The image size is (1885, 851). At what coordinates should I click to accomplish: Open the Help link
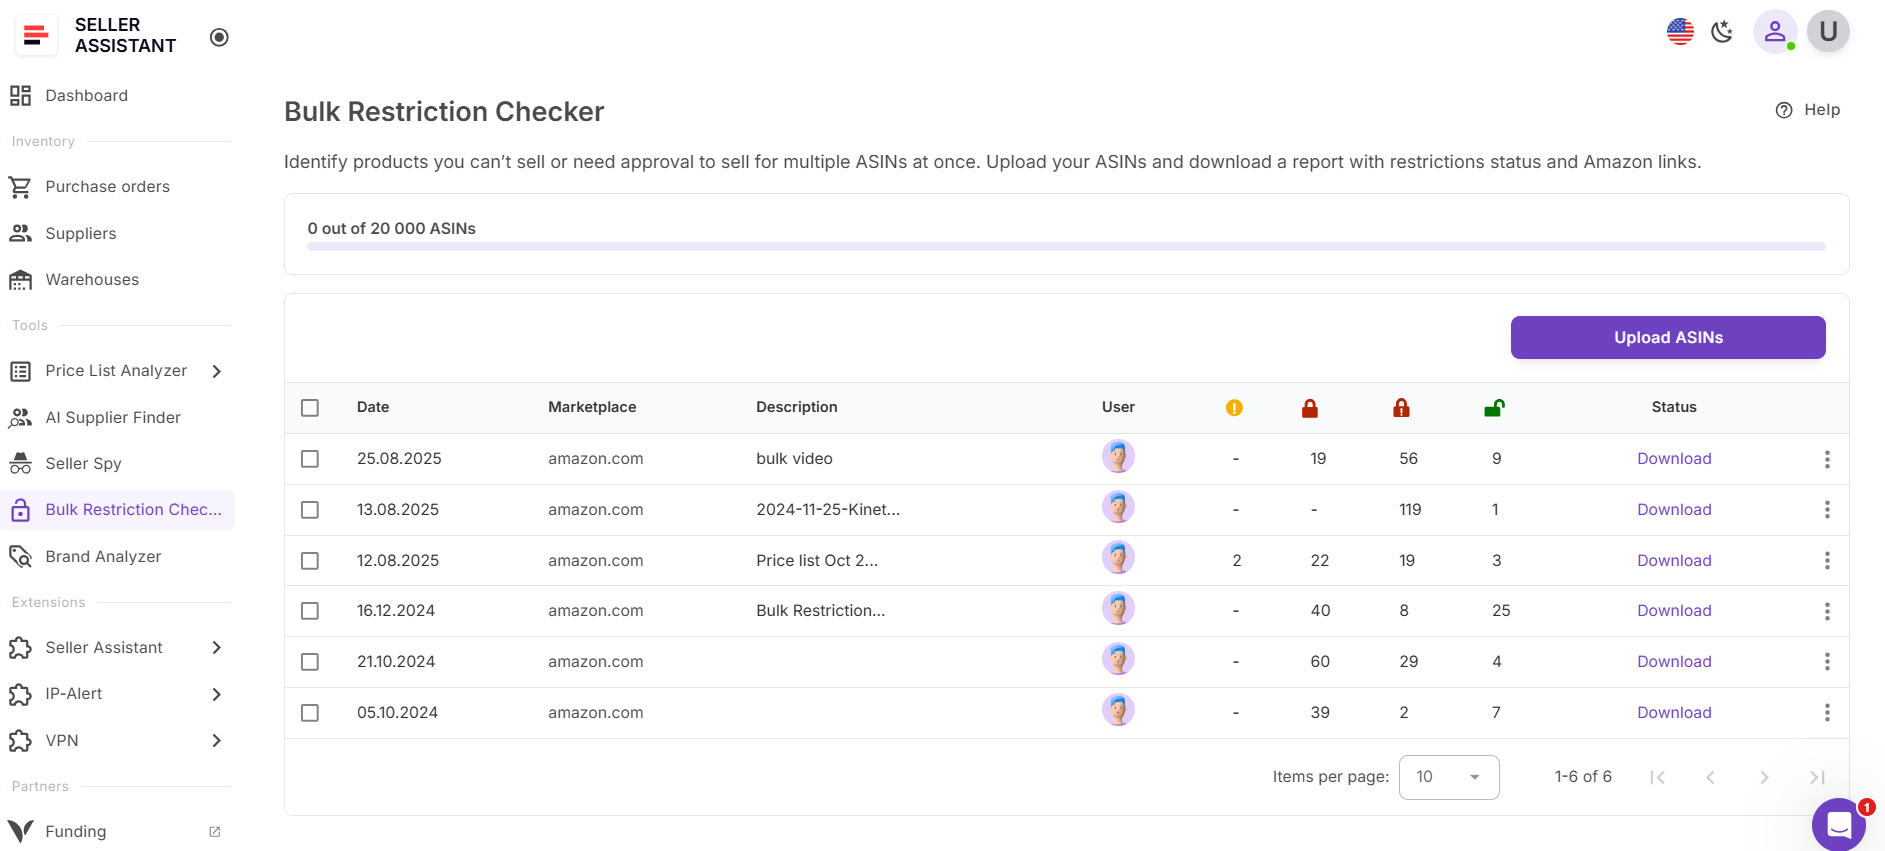[x=1808, y=110]
